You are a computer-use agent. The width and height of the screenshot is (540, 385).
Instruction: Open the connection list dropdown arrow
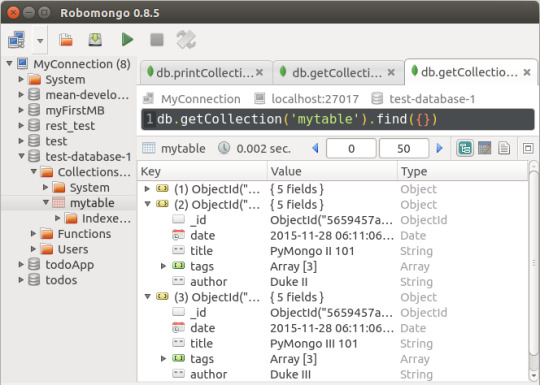(40, 41)
